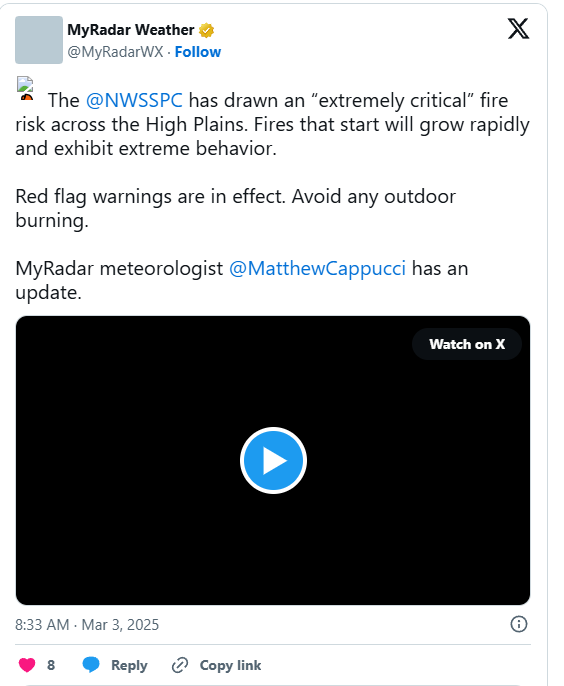Click the Reply text label
The height and width of the screenshot is (686, 564).
click(x=129, y=665)
